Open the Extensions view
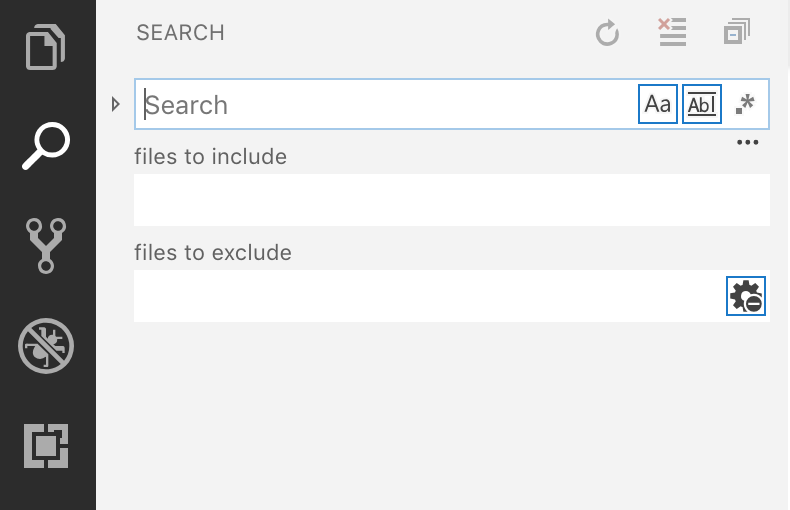 point(46,445)
